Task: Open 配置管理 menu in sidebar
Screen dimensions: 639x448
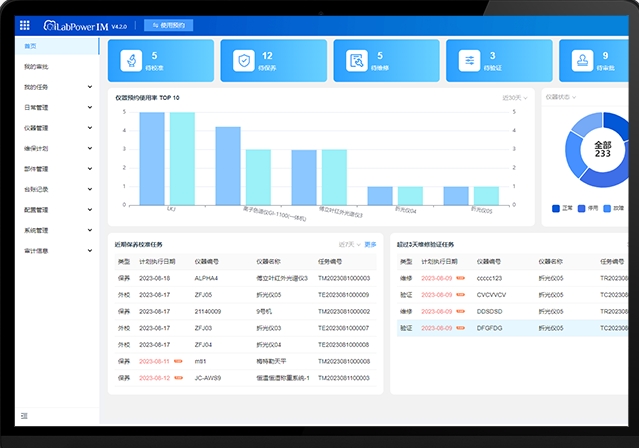Action: point(57,210)
